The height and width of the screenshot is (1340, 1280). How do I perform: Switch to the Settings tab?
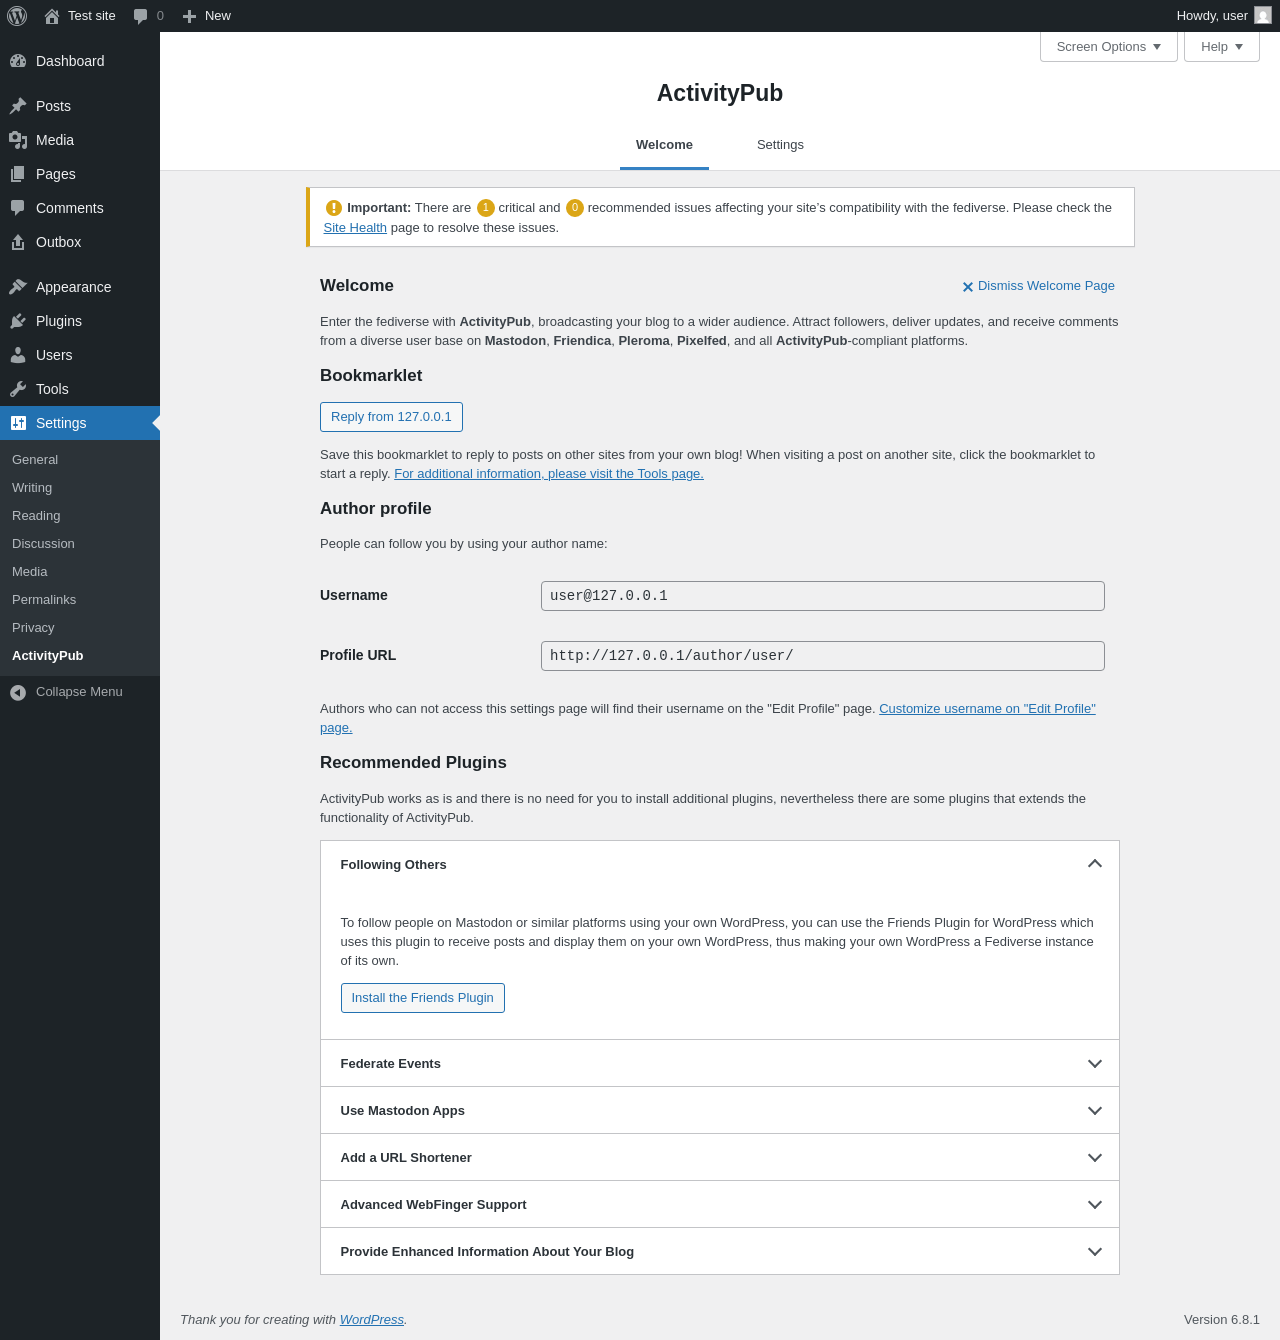pos(780,145)
